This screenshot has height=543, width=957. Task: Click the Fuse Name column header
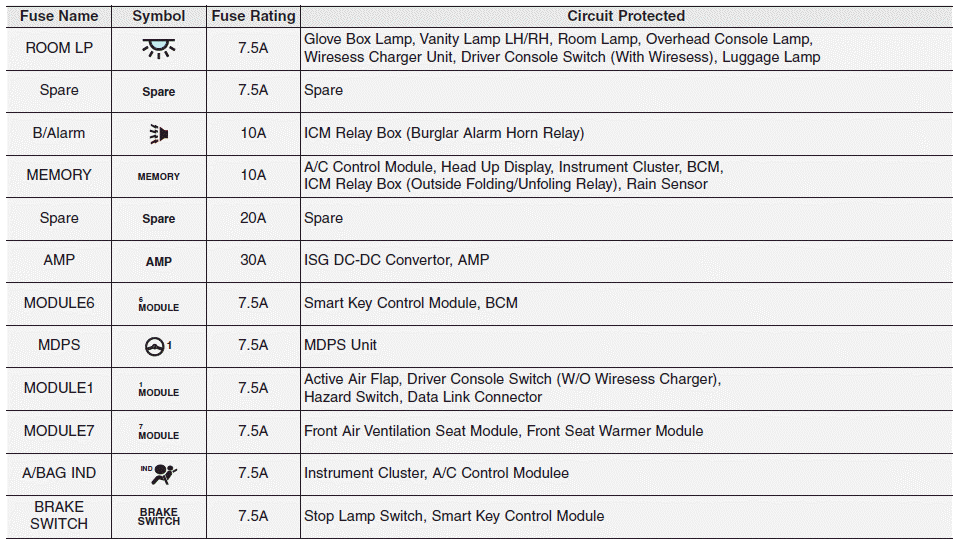coord(59,16)
